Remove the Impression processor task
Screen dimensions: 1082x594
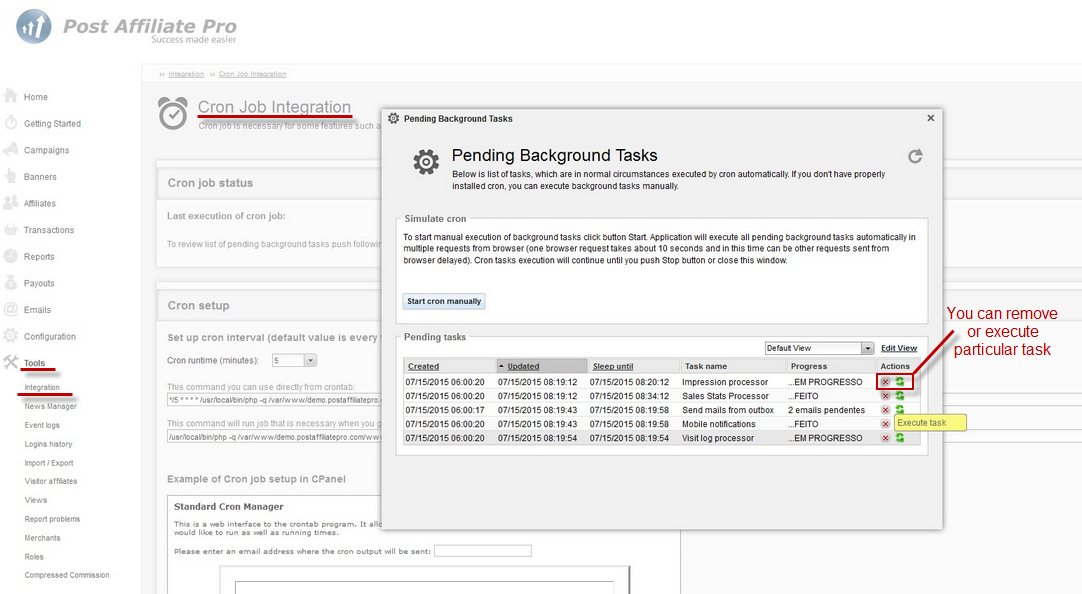pyautogui.click(x=885, y=382)
